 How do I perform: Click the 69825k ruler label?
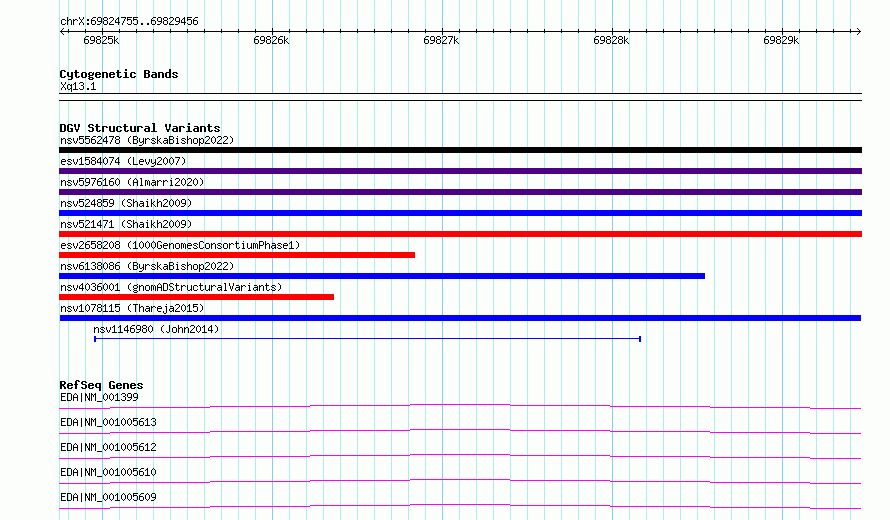101,40
